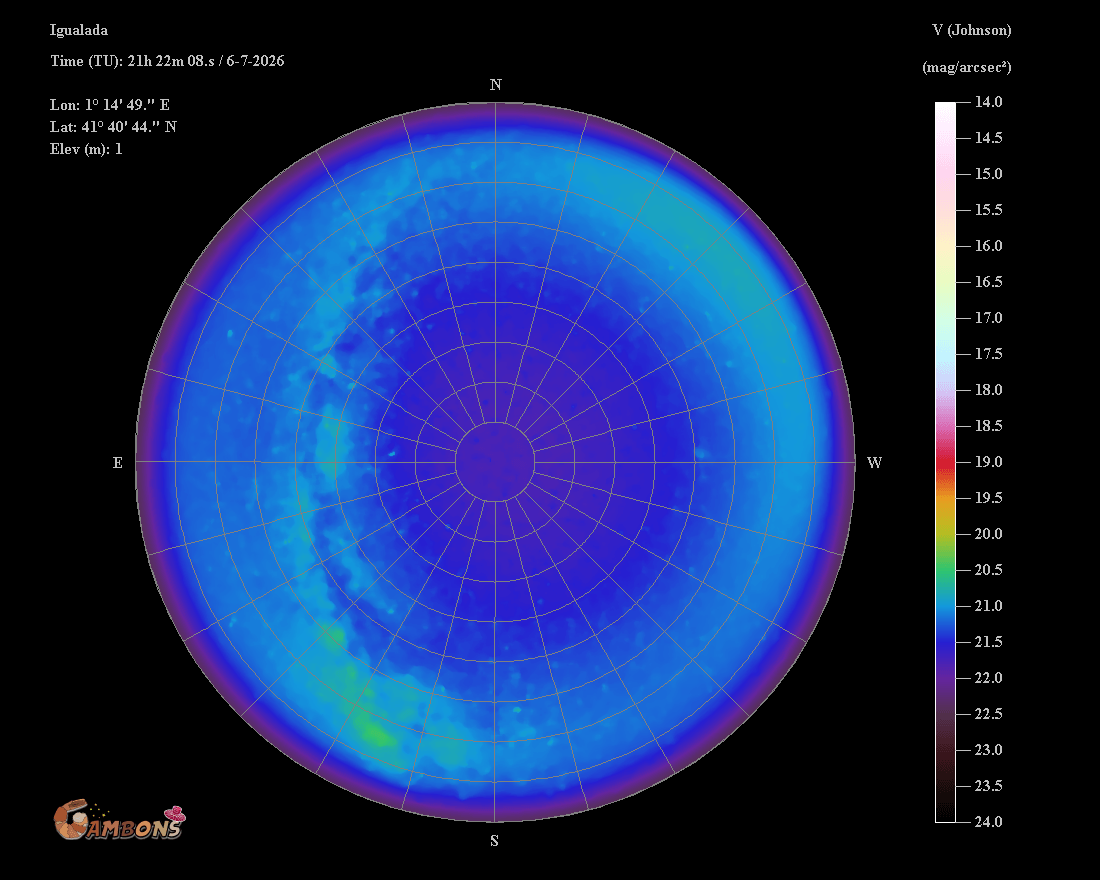Click the 21.5 blue band on color bar

(x=945, y=641)
